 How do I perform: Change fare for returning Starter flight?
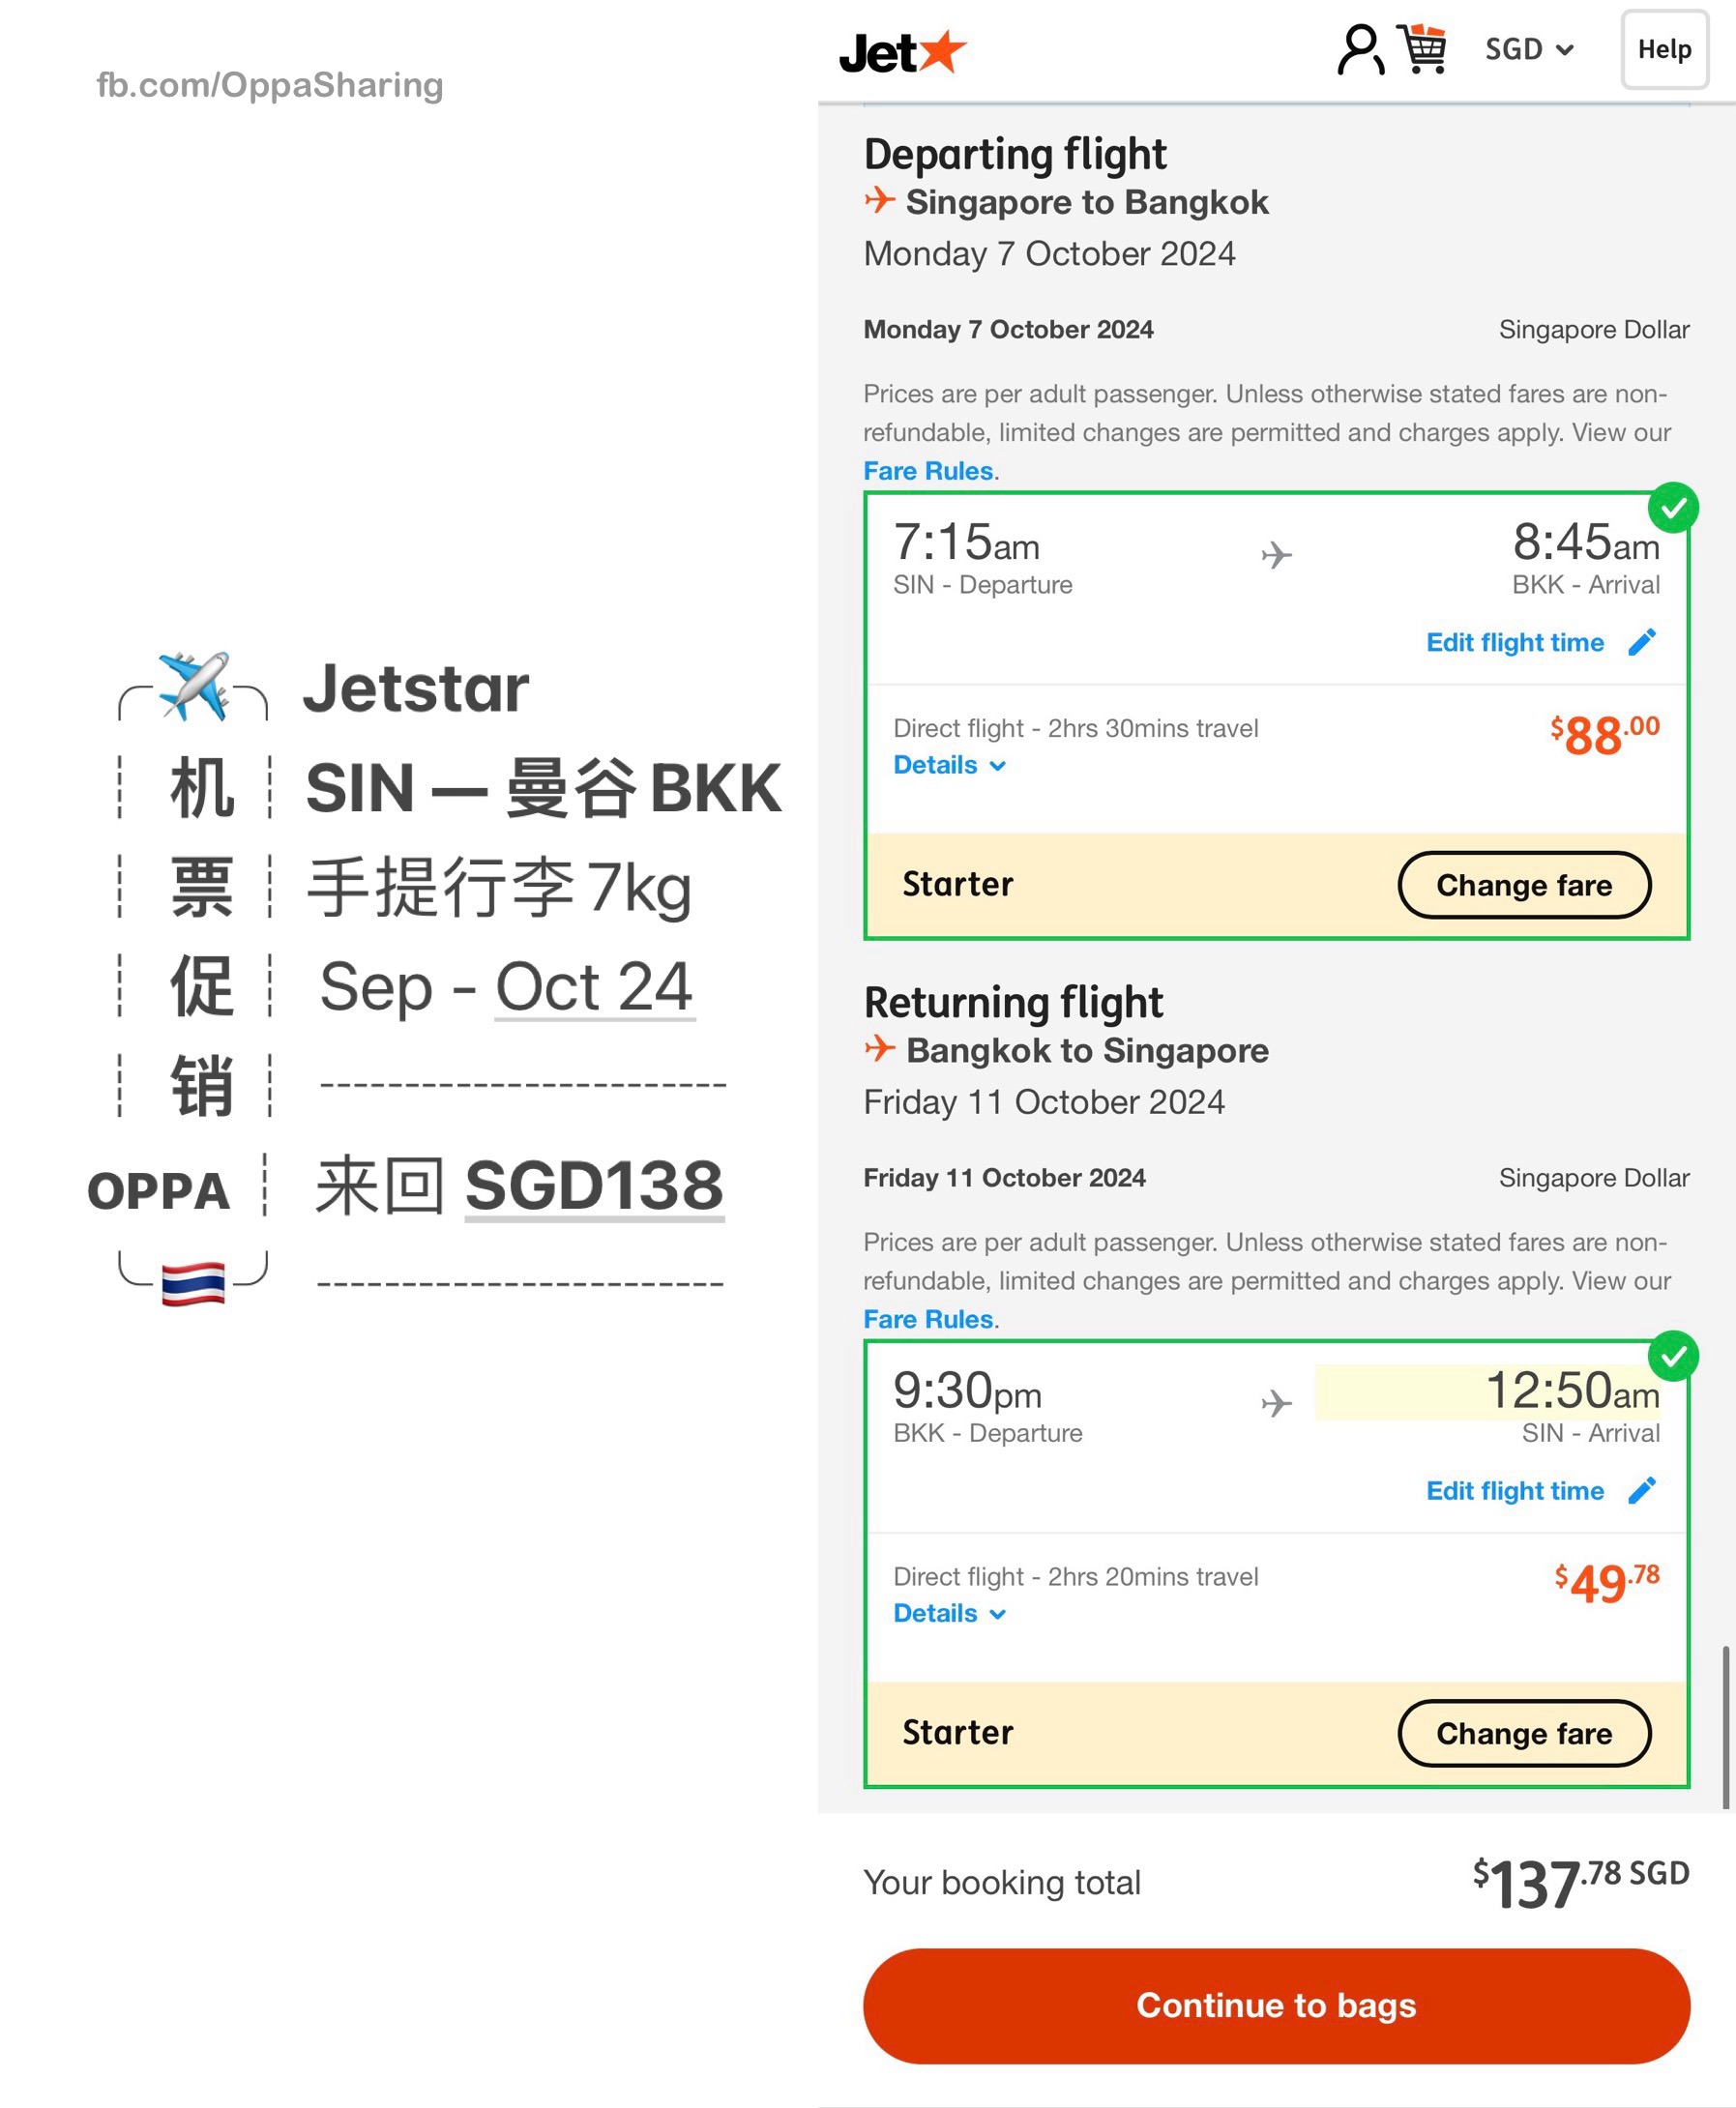tap(1523, 1733)
